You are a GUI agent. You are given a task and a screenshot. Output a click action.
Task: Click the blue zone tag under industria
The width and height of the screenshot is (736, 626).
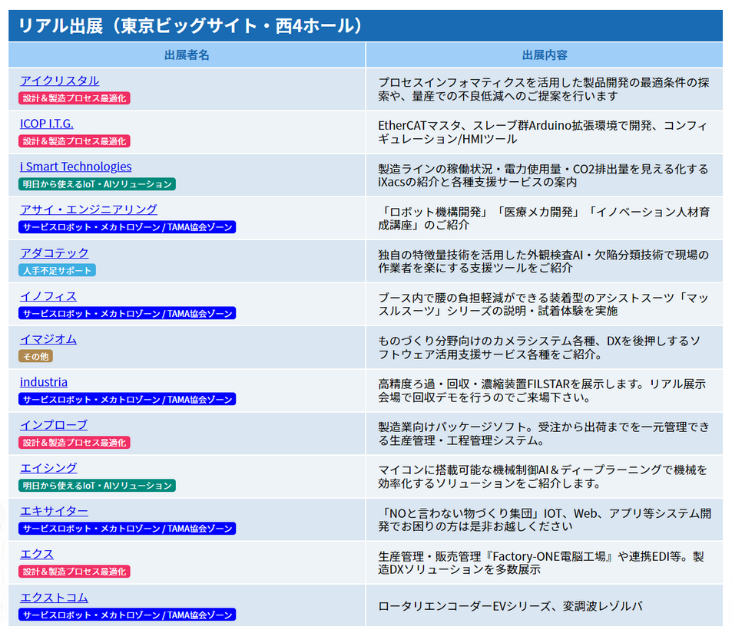pos(127,399)
